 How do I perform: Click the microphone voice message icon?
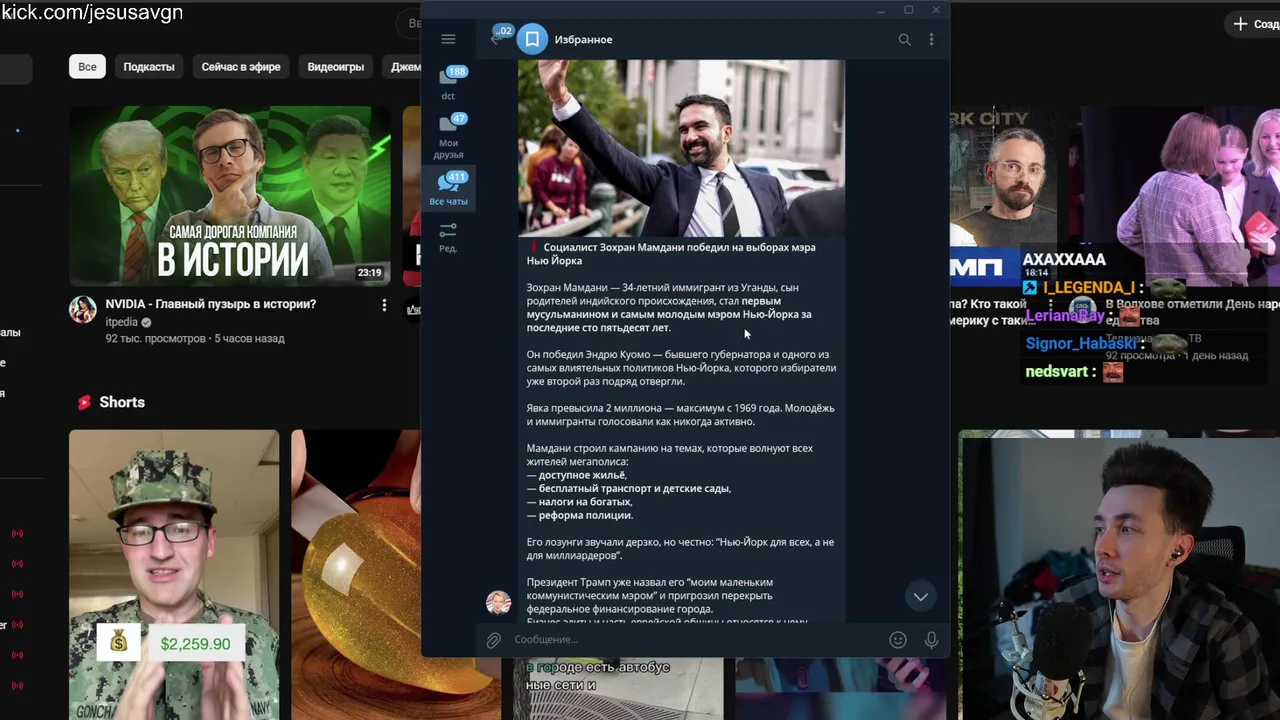pyautogui.click(x=931, y=640)
